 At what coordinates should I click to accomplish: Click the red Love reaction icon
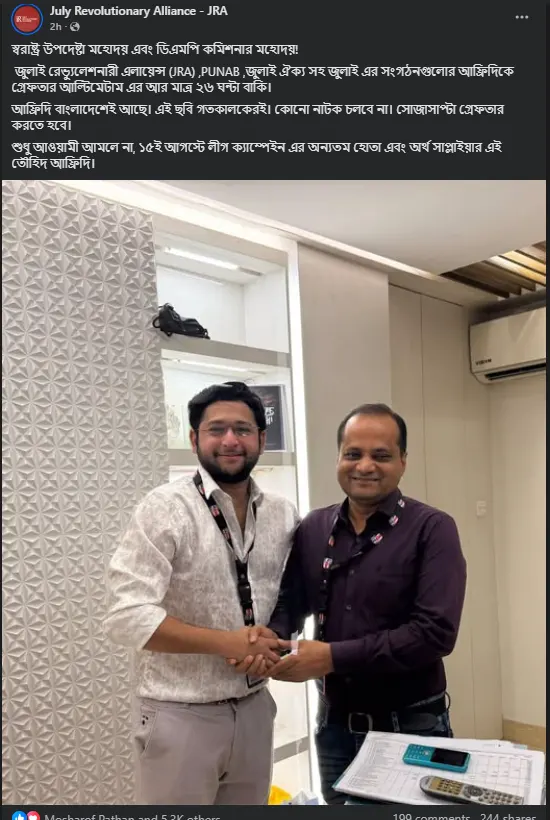coord(33,816)
